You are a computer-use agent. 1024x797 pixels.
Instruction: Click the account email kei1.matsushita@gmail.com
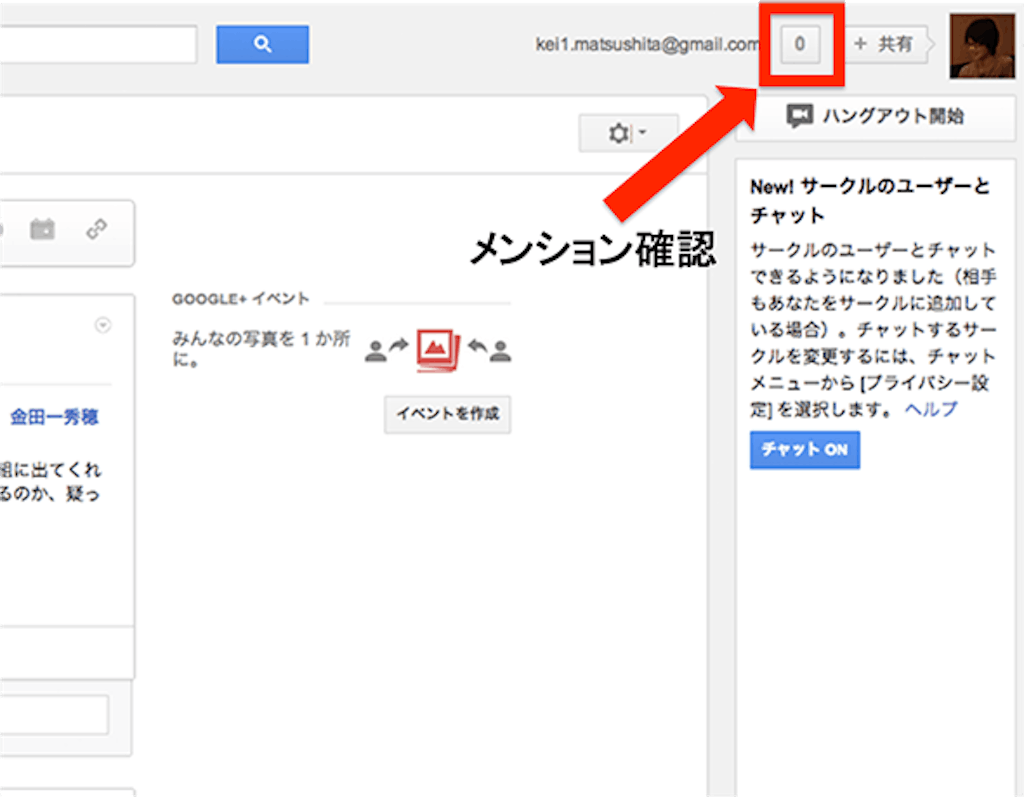(647, 45)
